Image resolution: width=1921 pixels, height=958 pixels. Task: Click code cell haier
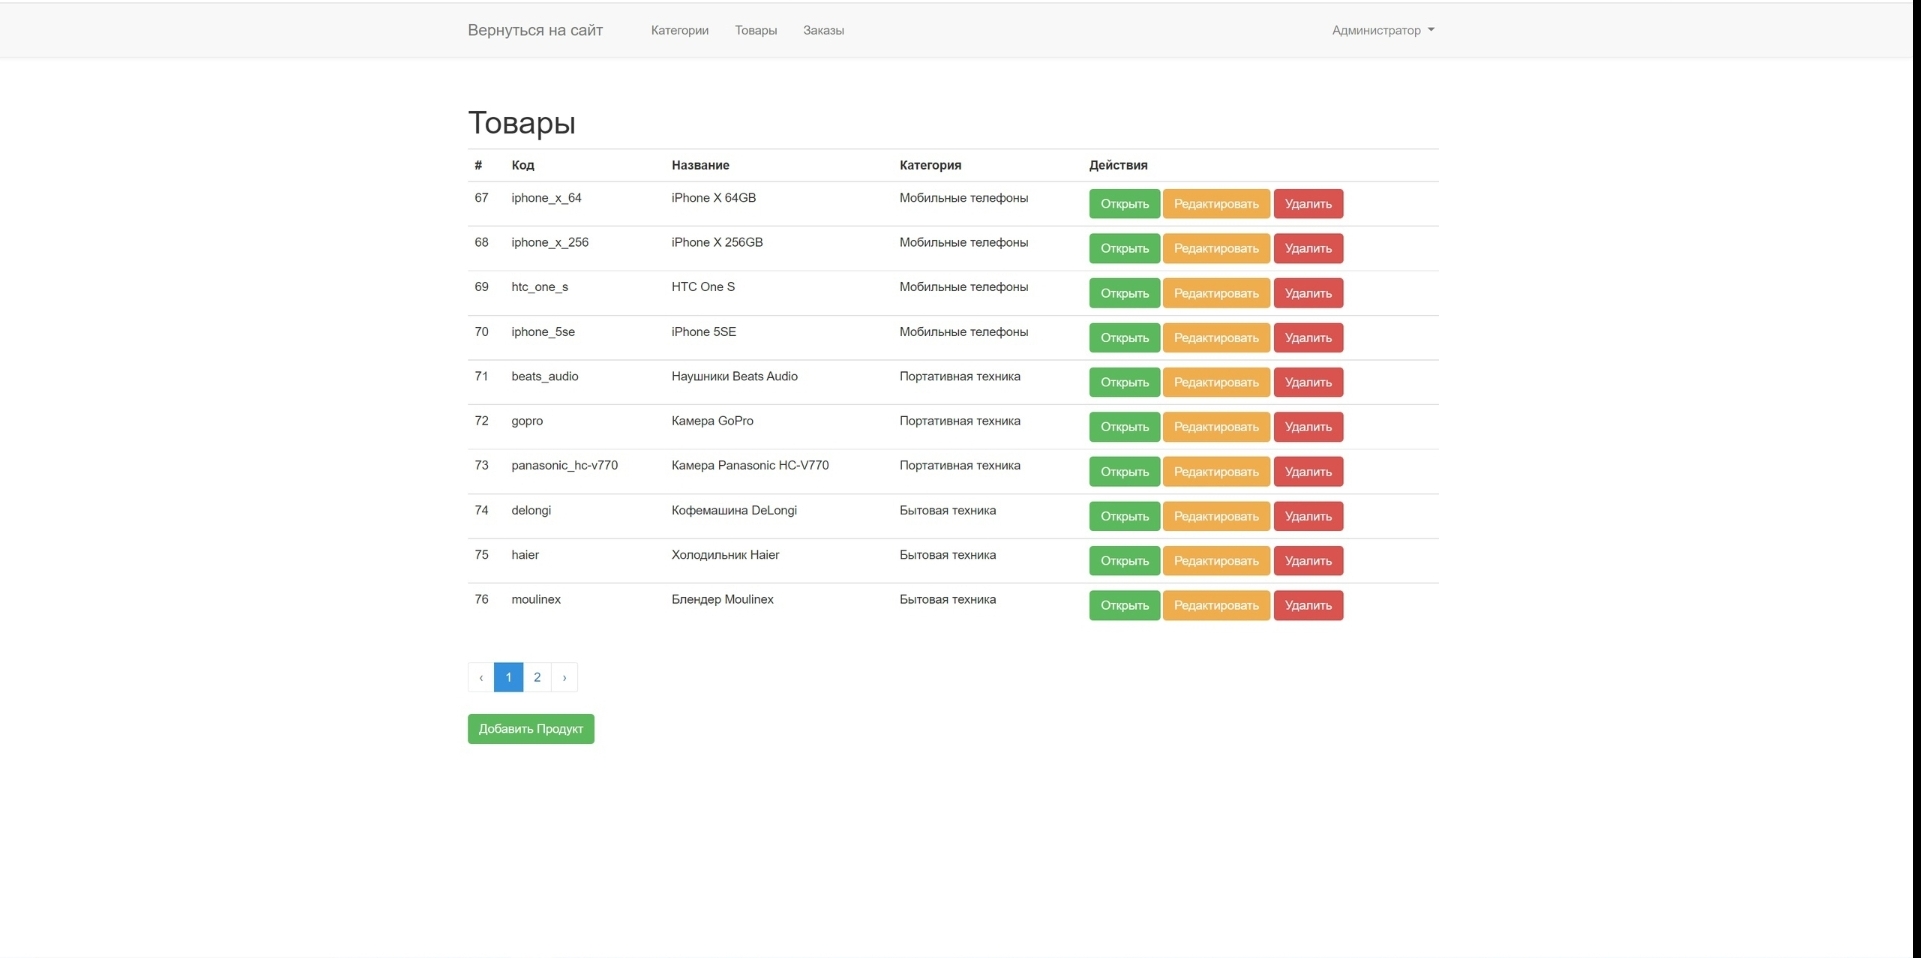pyautogui.click(x=525, y=555)
